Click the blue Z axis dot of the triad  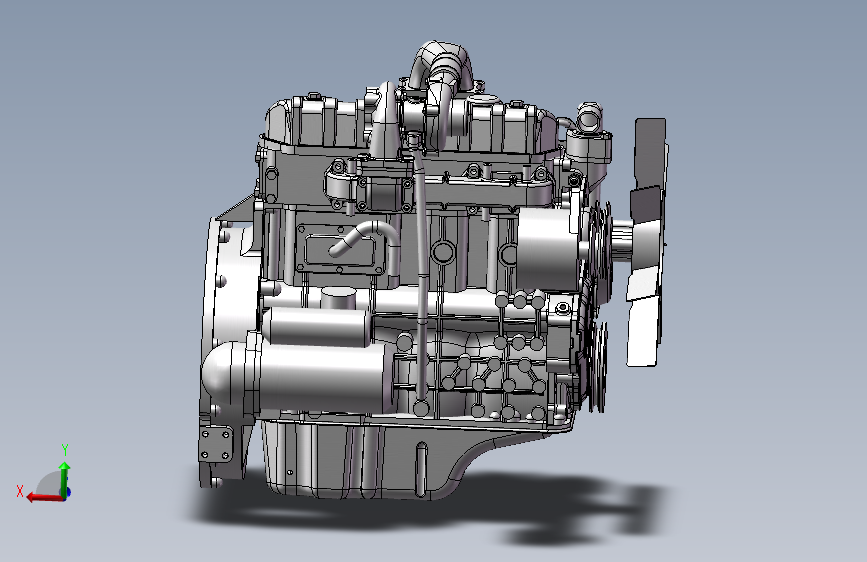67,492
